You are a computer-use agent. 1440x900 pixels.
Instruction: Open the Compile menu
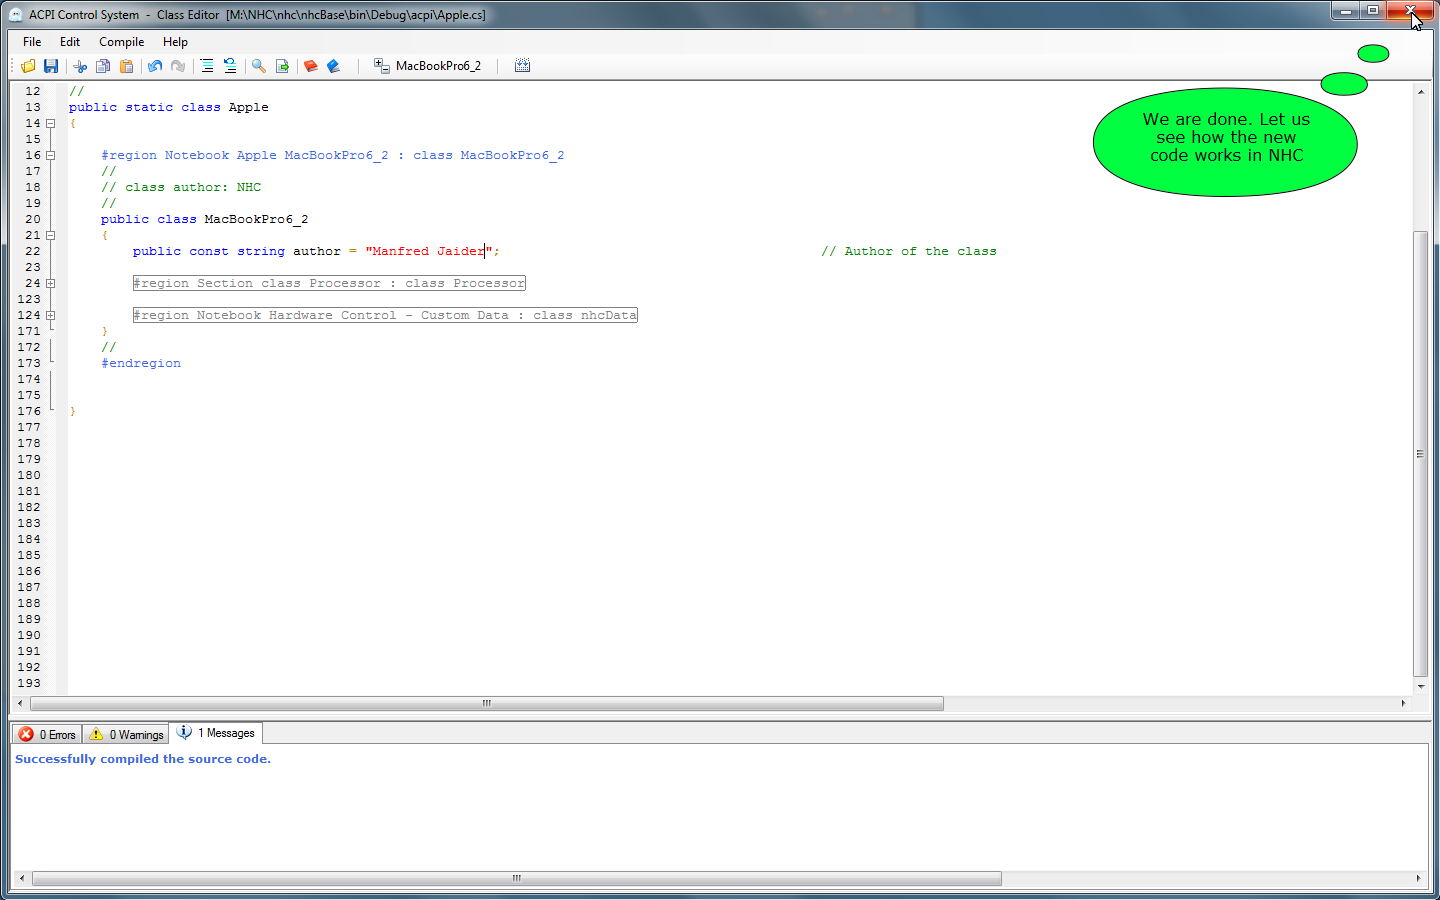click(x=121, y=42)
